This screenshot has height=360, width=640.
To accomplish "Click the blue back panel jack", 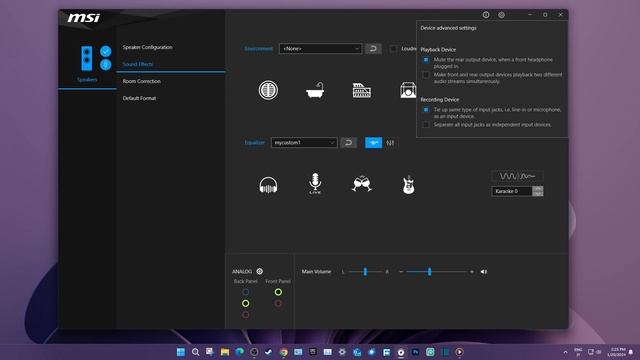I will click(x=245, y=292).
